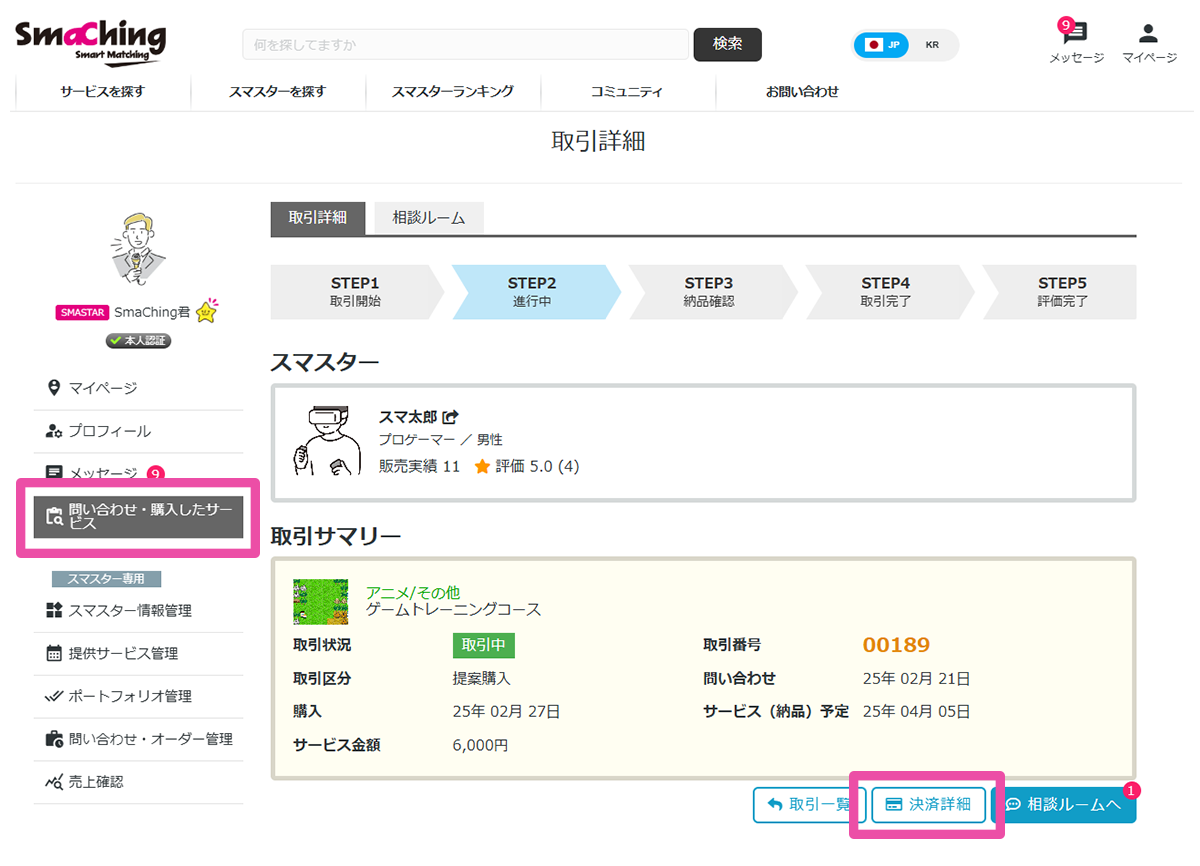The width and height of the screenshot is (1200, 866).
Task: Click the game service thumbnail image
Action: click(x=320, y=601)
